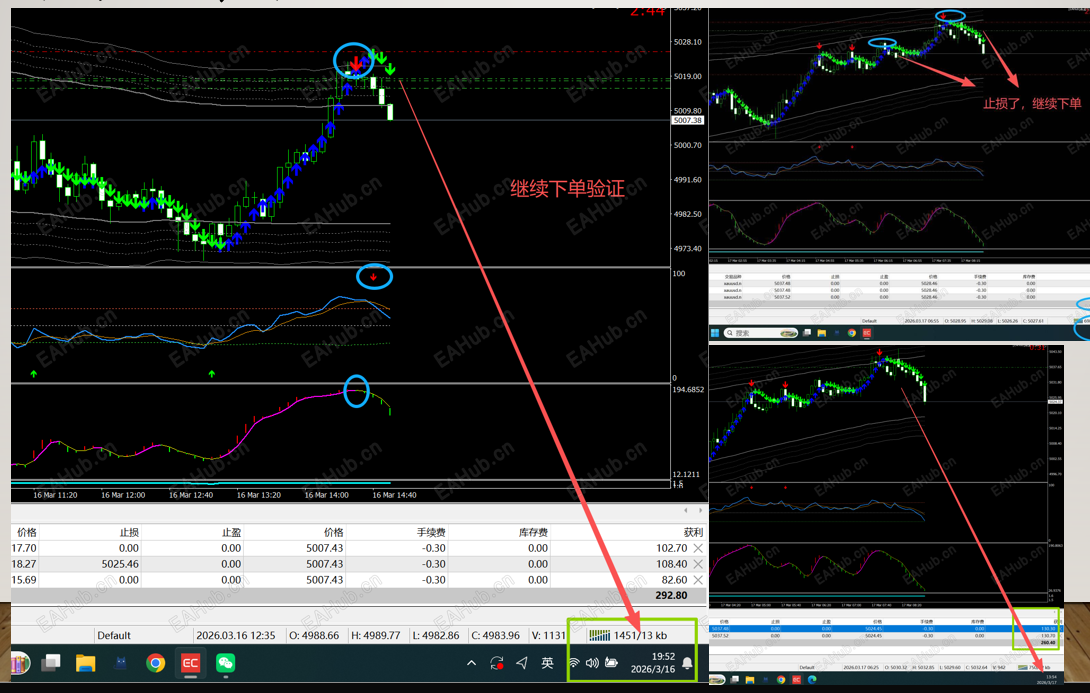Open File Explorer from the taskbar
The width and height of the screenshot is (1090, 693).
point(86,663)
